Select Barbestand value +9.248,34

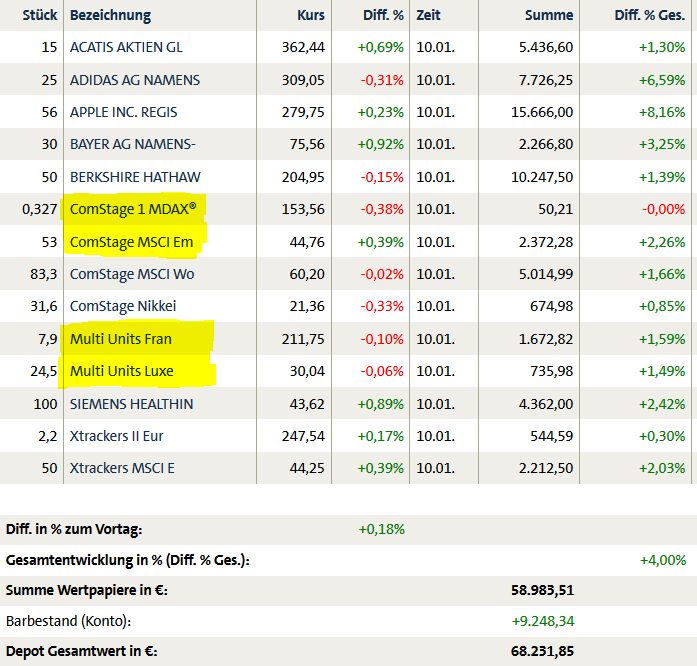[x=543, y=621]
